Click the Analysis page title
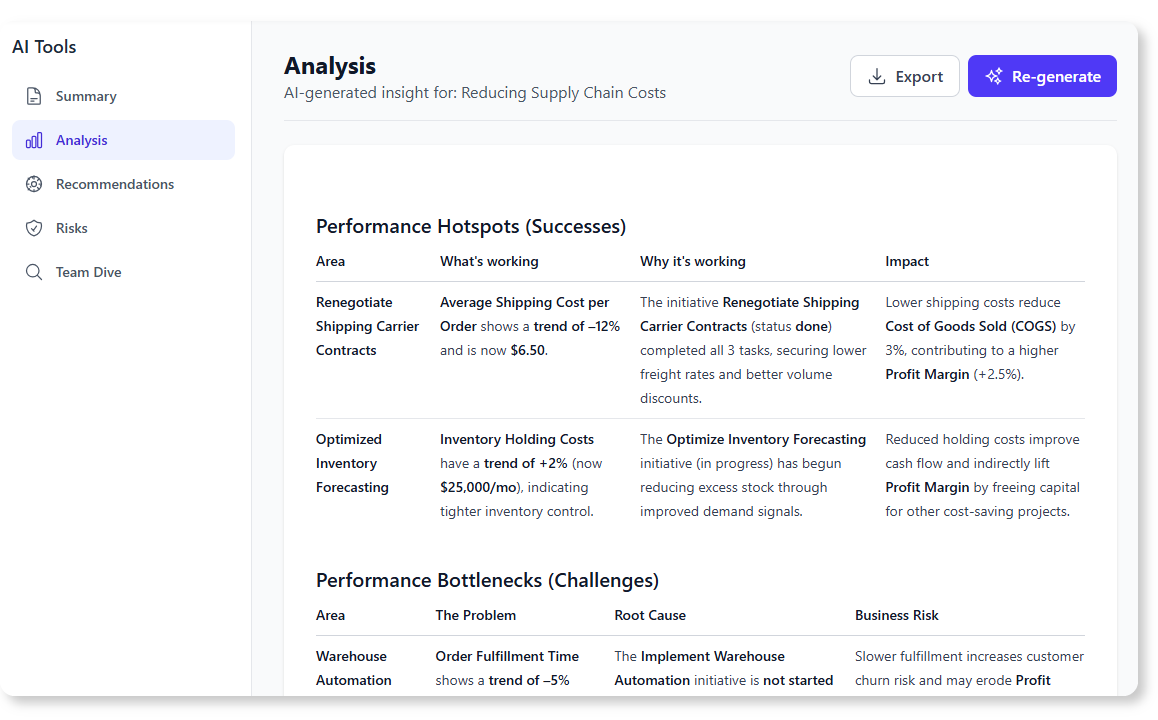This screenshot has width=1158, height=720. point(330,66)
